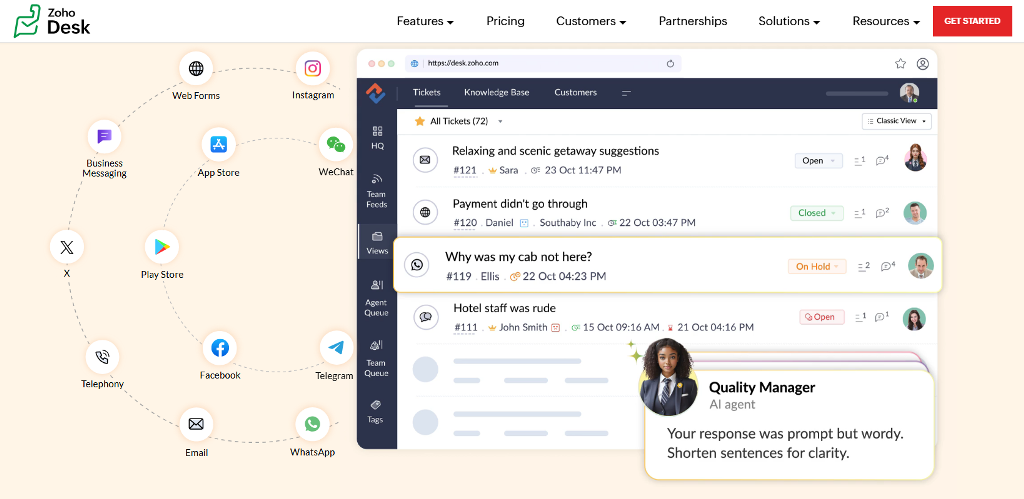The width and height of the screenshot is (1024, 499).
Task: Click the Zoho Desk app logo in header
Action: click(376, 93)
